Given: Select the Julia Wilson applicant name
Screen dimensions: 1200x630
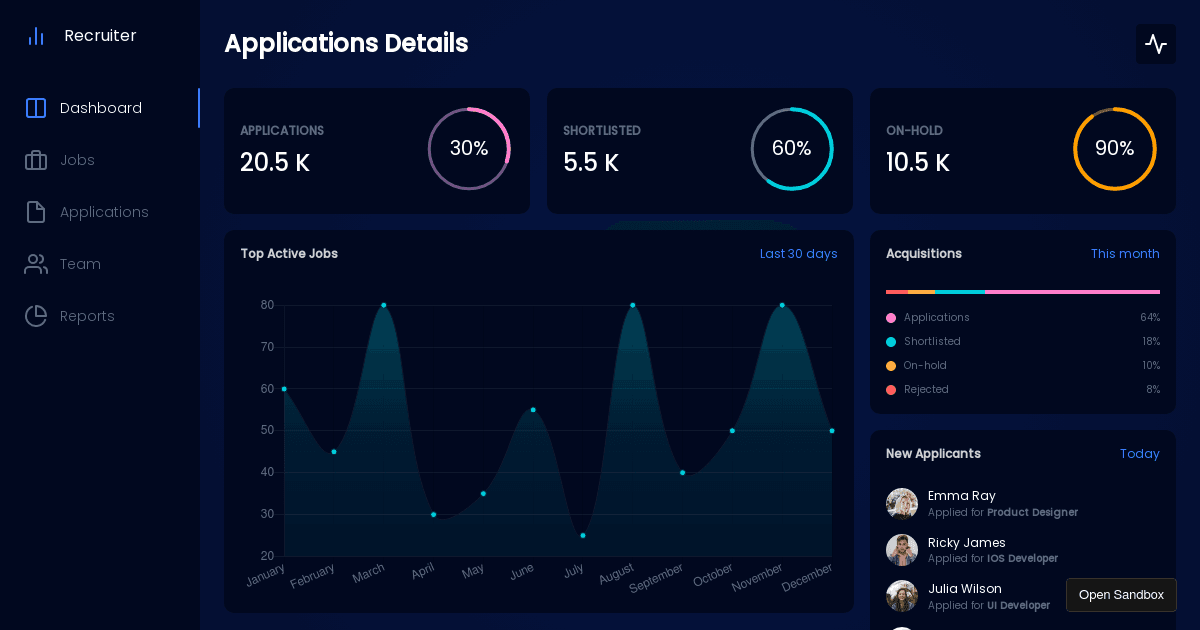Looking at the screenshot, I should [x=964, y=589].
